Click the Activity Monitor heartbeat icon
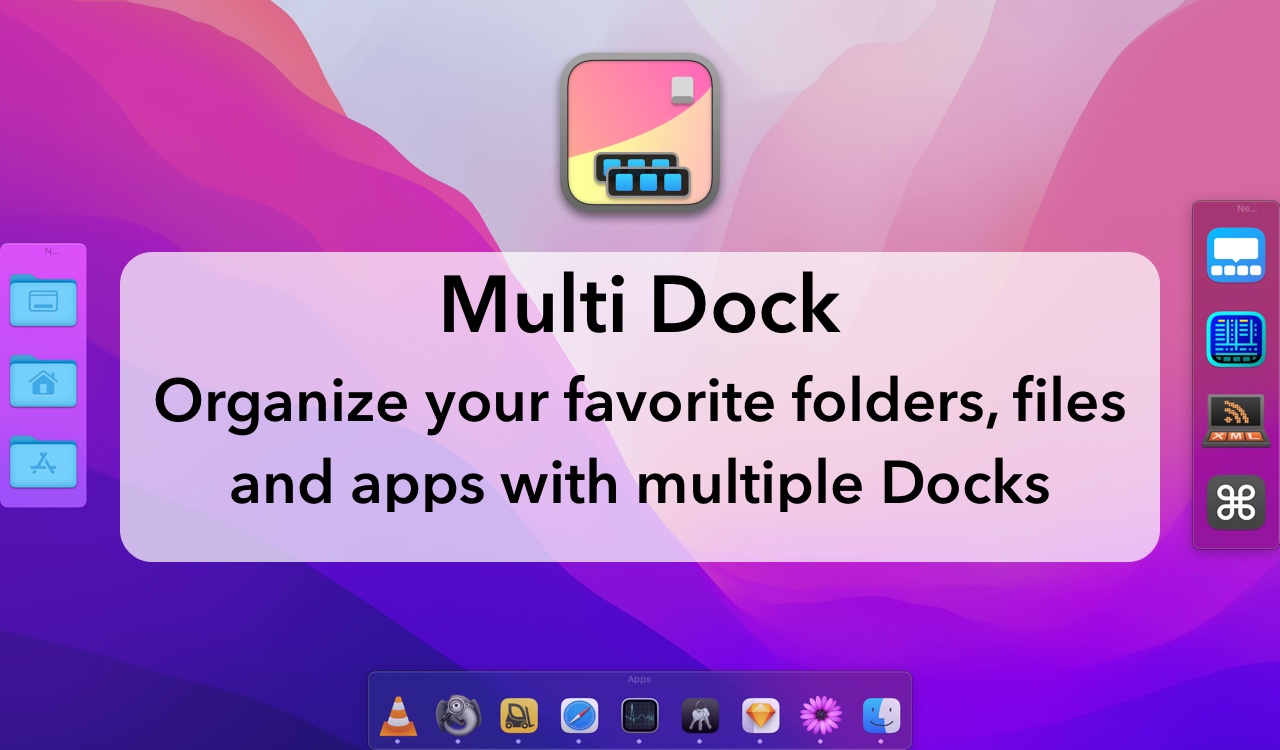1280x750 pixels. click(639, 716)
